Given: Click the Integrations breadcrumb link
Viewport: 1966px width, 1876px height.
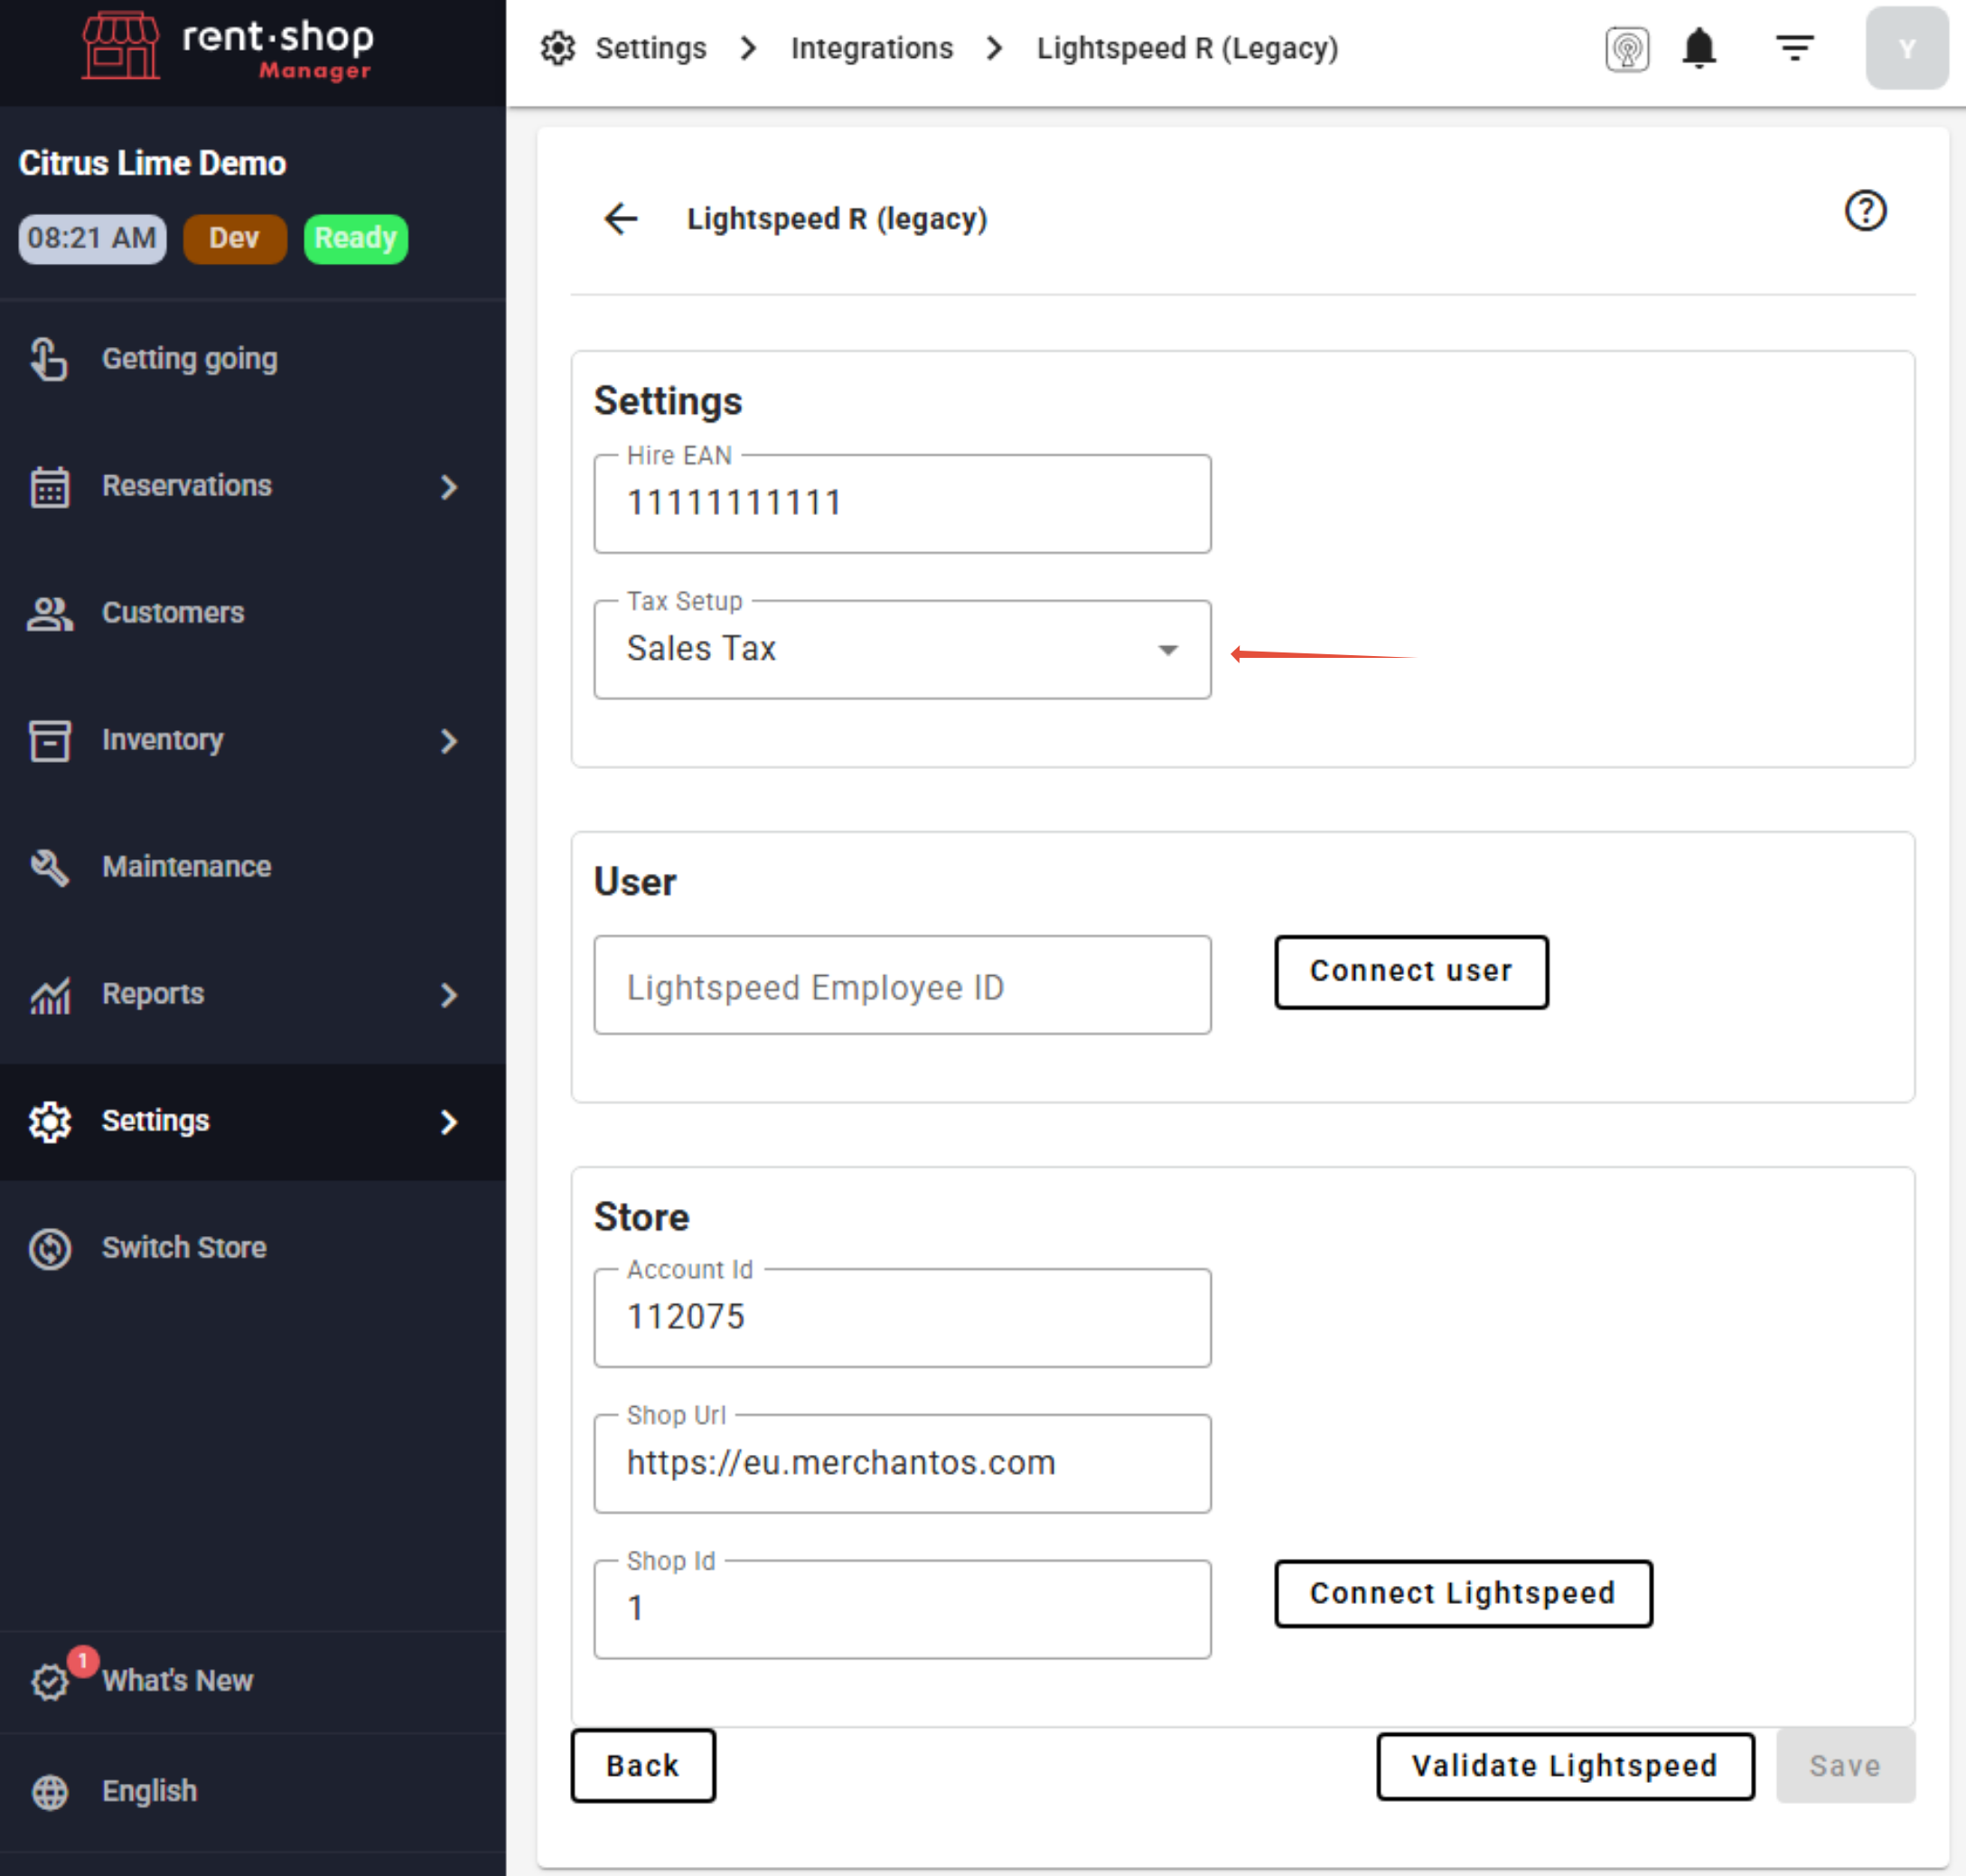Looking at the screenshot, I should point(871,48).
